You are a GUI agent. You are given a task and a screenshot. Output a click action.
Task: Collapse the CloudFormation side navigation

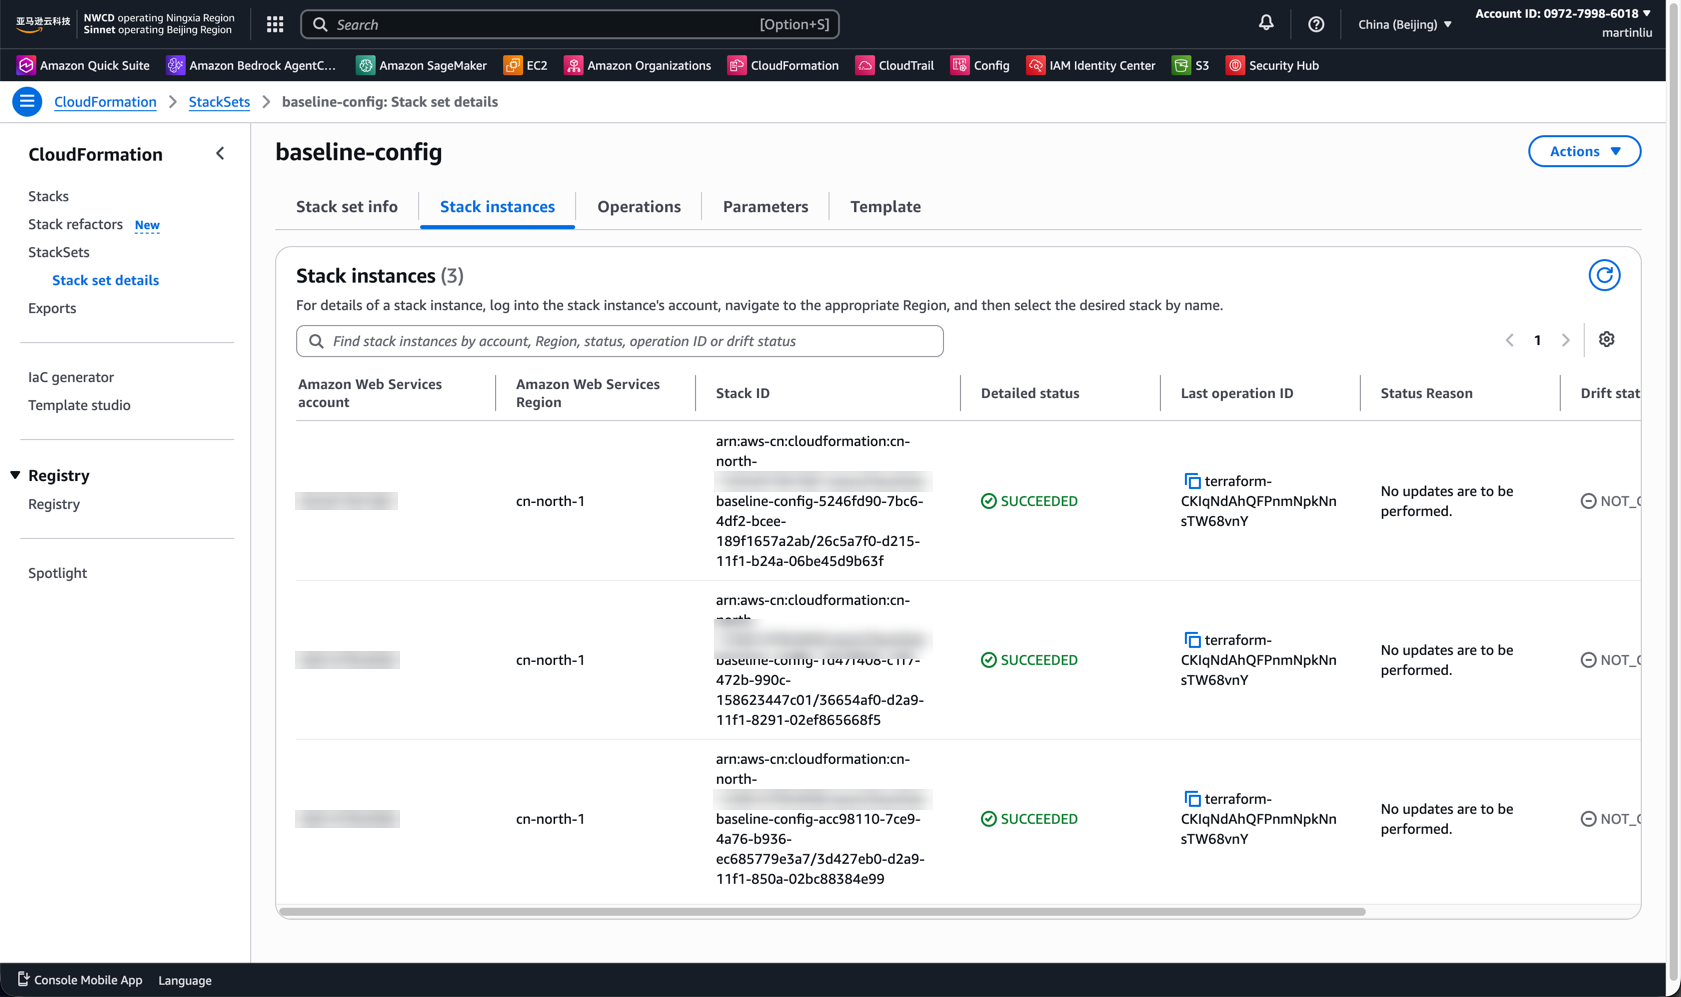pyautogui.click(x=220, y=153)
